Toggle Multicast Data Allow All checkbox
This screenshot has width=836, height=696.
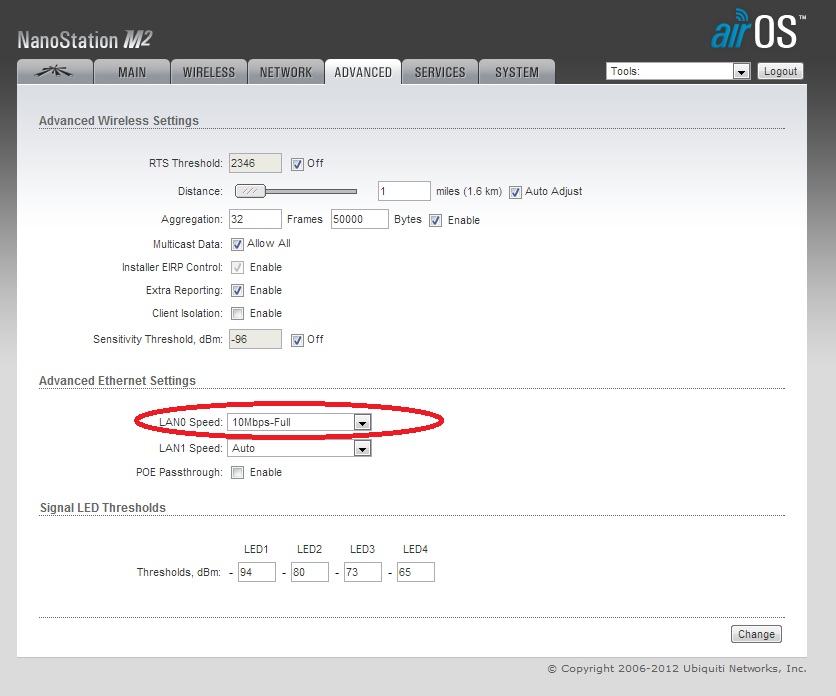click(x=237, y=244)
